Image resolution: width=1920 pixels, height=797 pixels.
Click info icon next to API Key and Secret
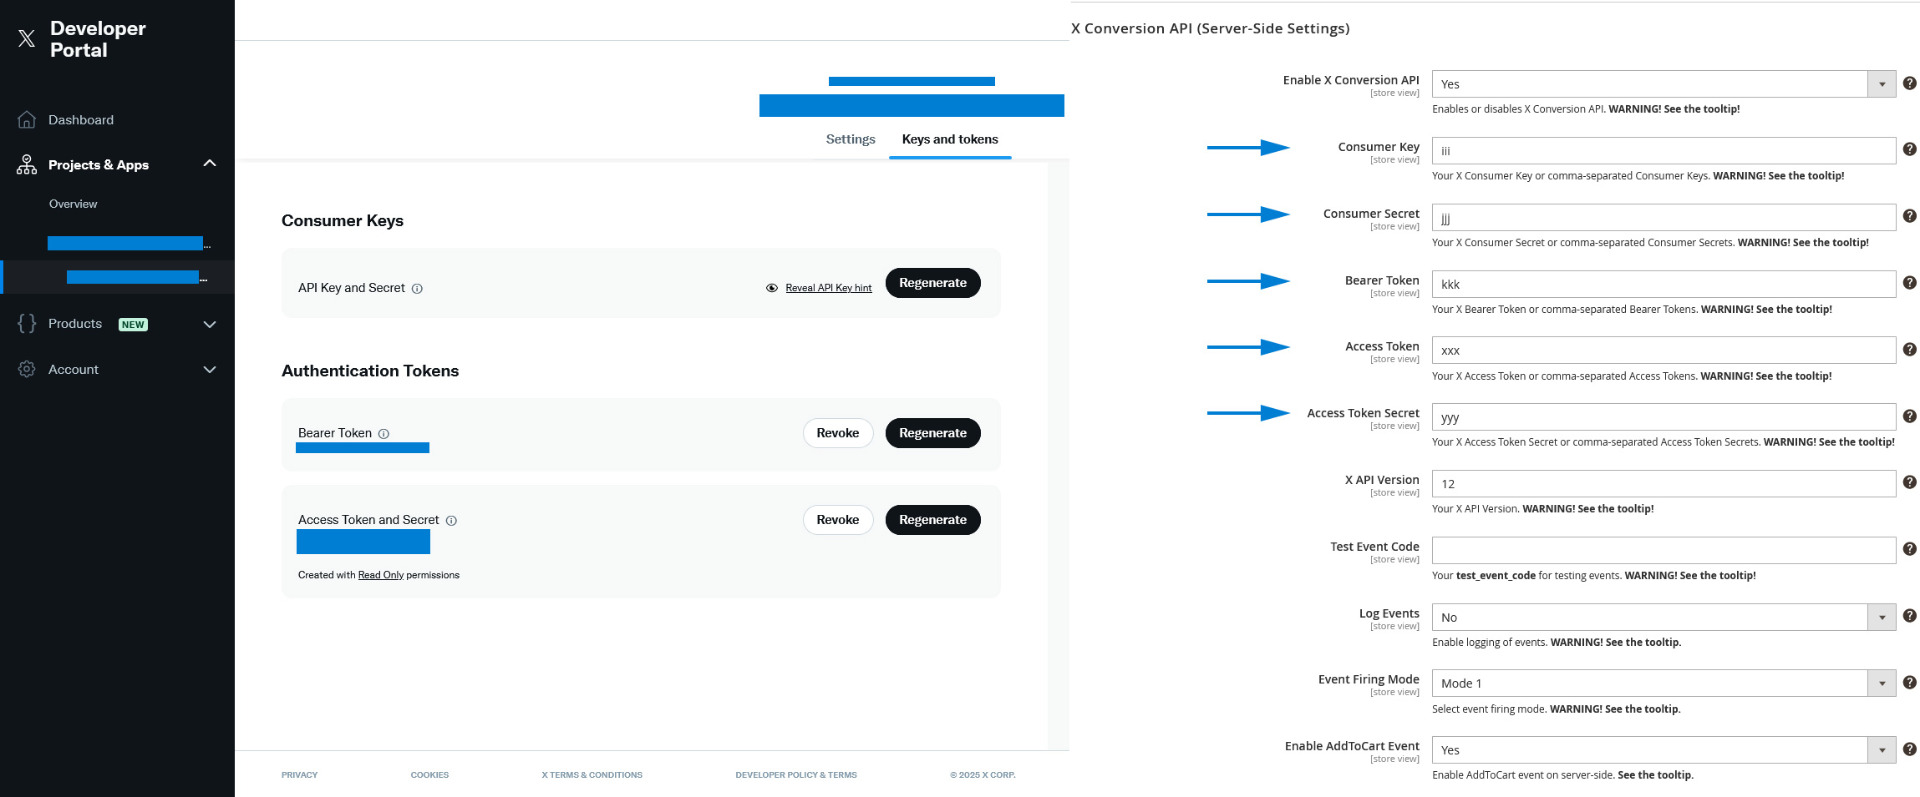point(417,289)
